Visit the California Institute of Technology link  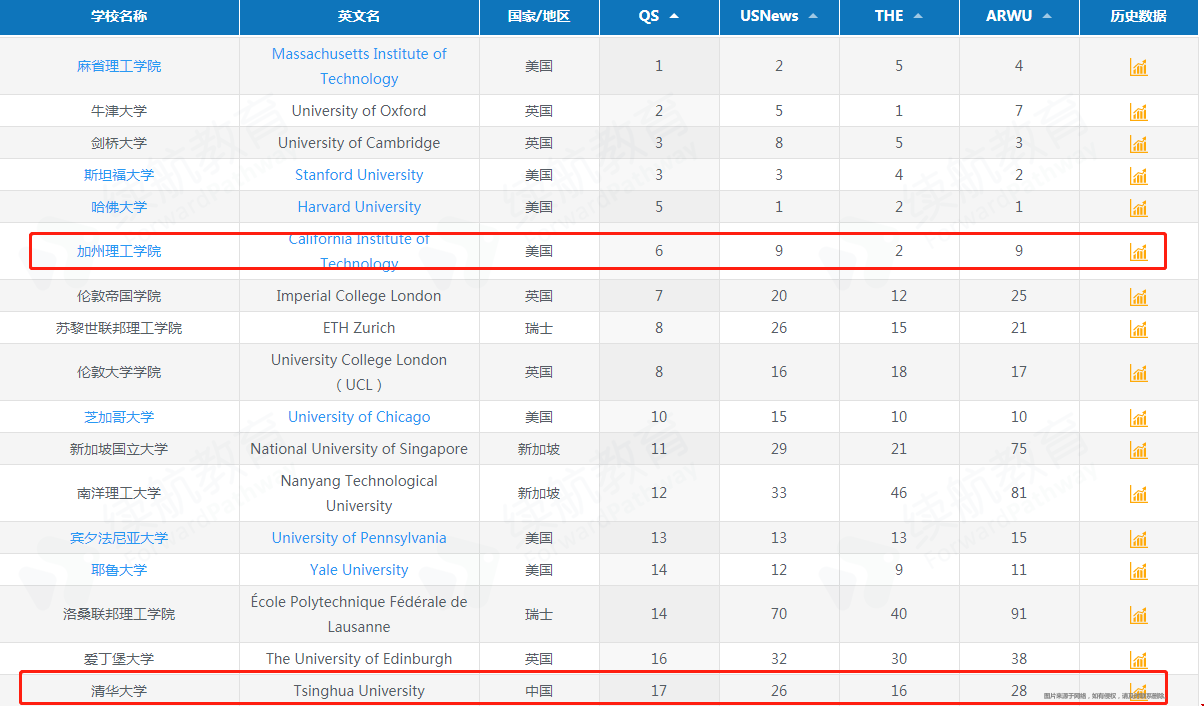click(359, 251)
